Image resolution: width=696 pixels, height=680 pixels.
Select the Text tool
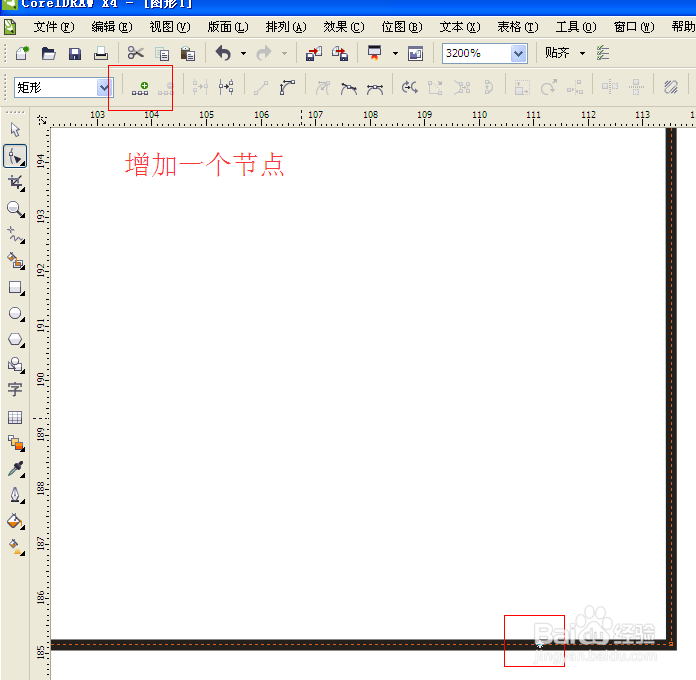coord(15,390)
